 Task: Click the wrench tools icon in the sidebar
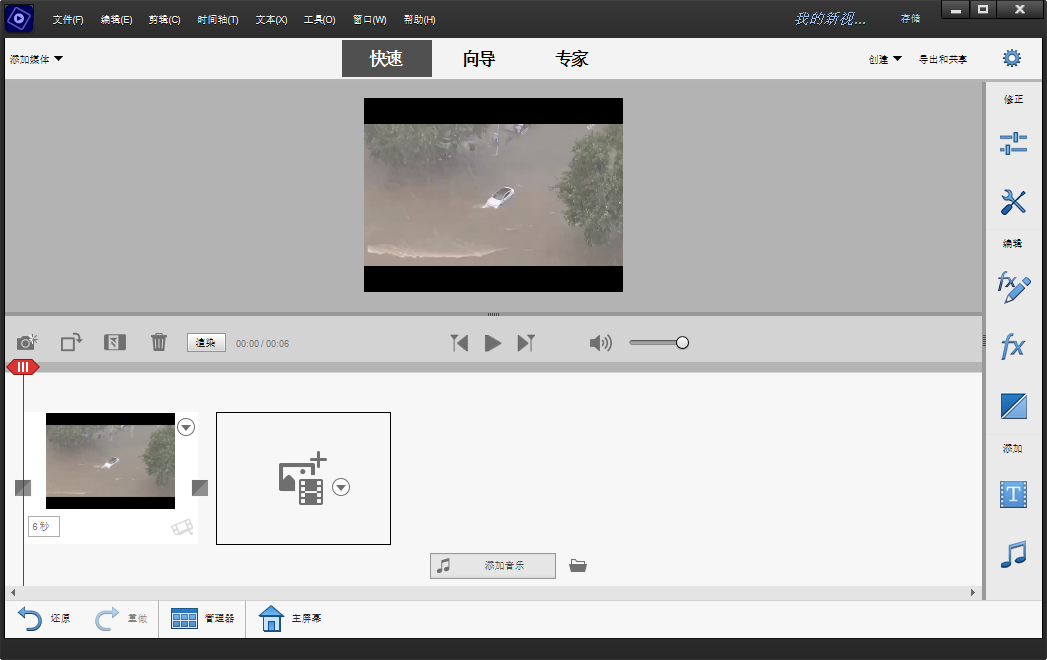[1012, 201]
